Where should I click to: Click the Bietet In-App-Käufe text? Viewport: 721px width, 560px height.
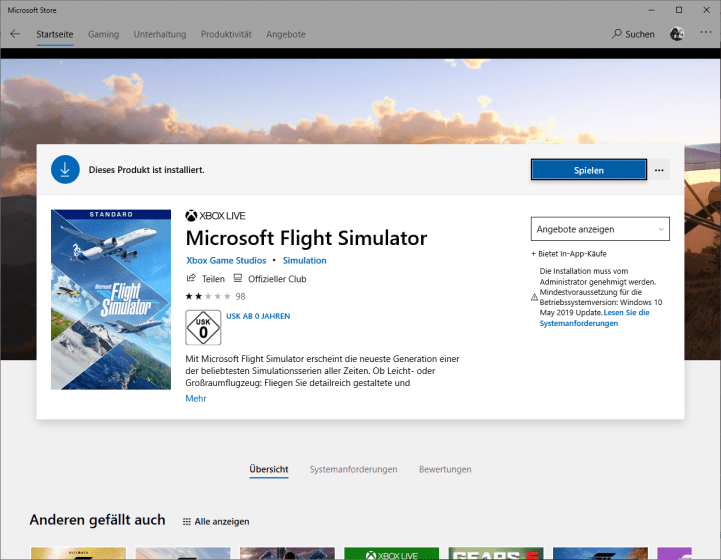569,254
